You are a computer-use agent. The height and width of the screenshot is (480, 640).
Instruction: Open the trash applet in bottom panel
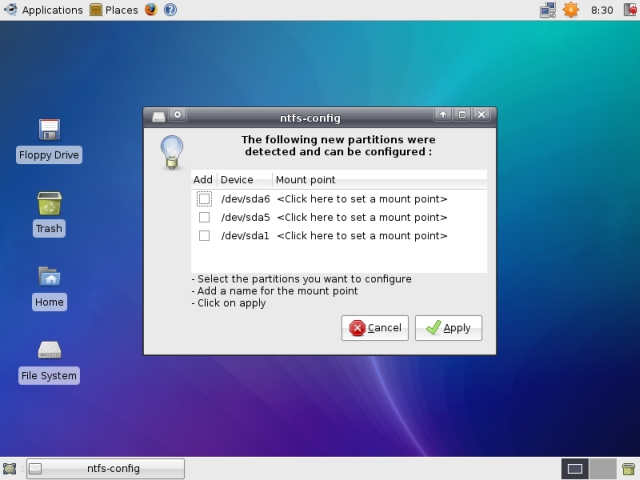629,469
